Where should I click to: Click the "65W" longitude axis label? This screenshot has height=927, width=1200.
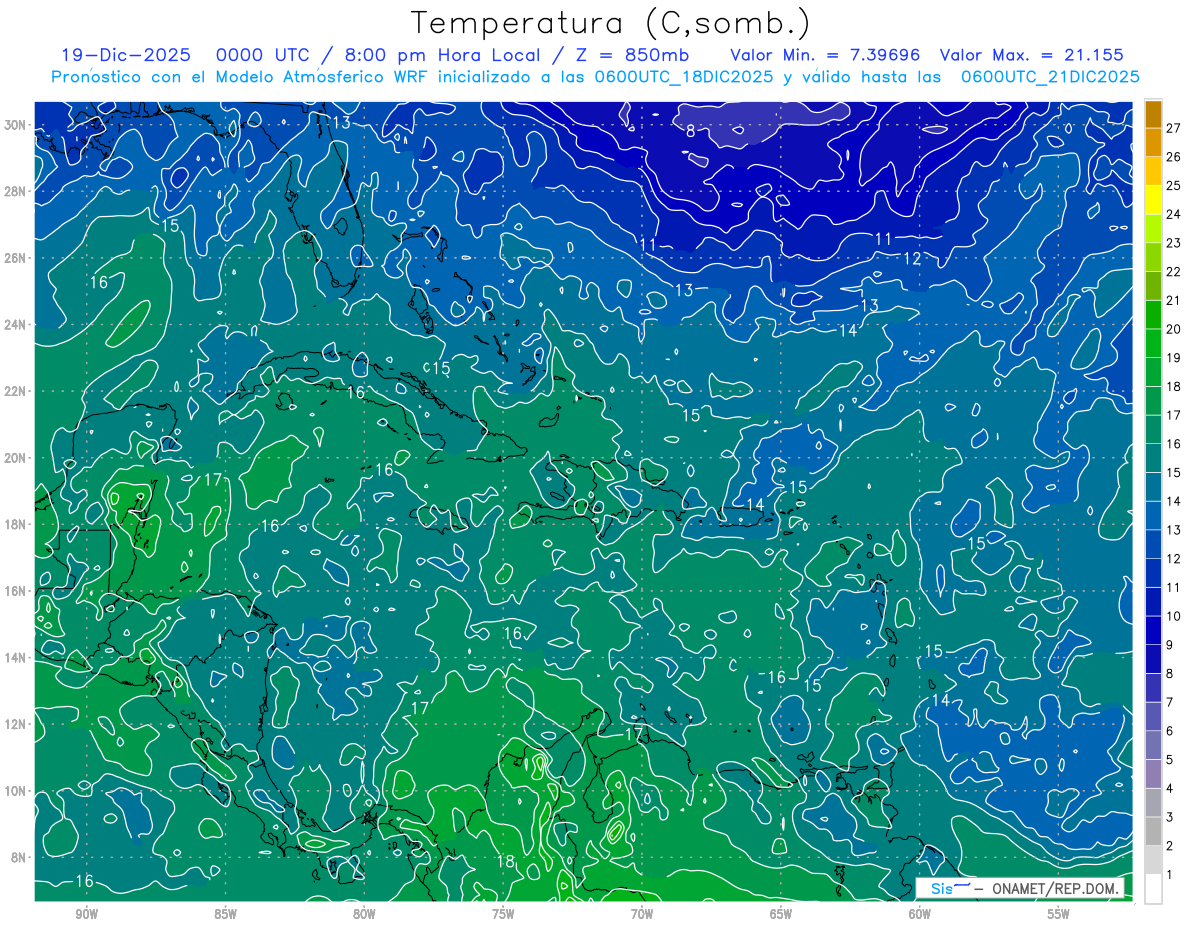(x=781, y=914)
